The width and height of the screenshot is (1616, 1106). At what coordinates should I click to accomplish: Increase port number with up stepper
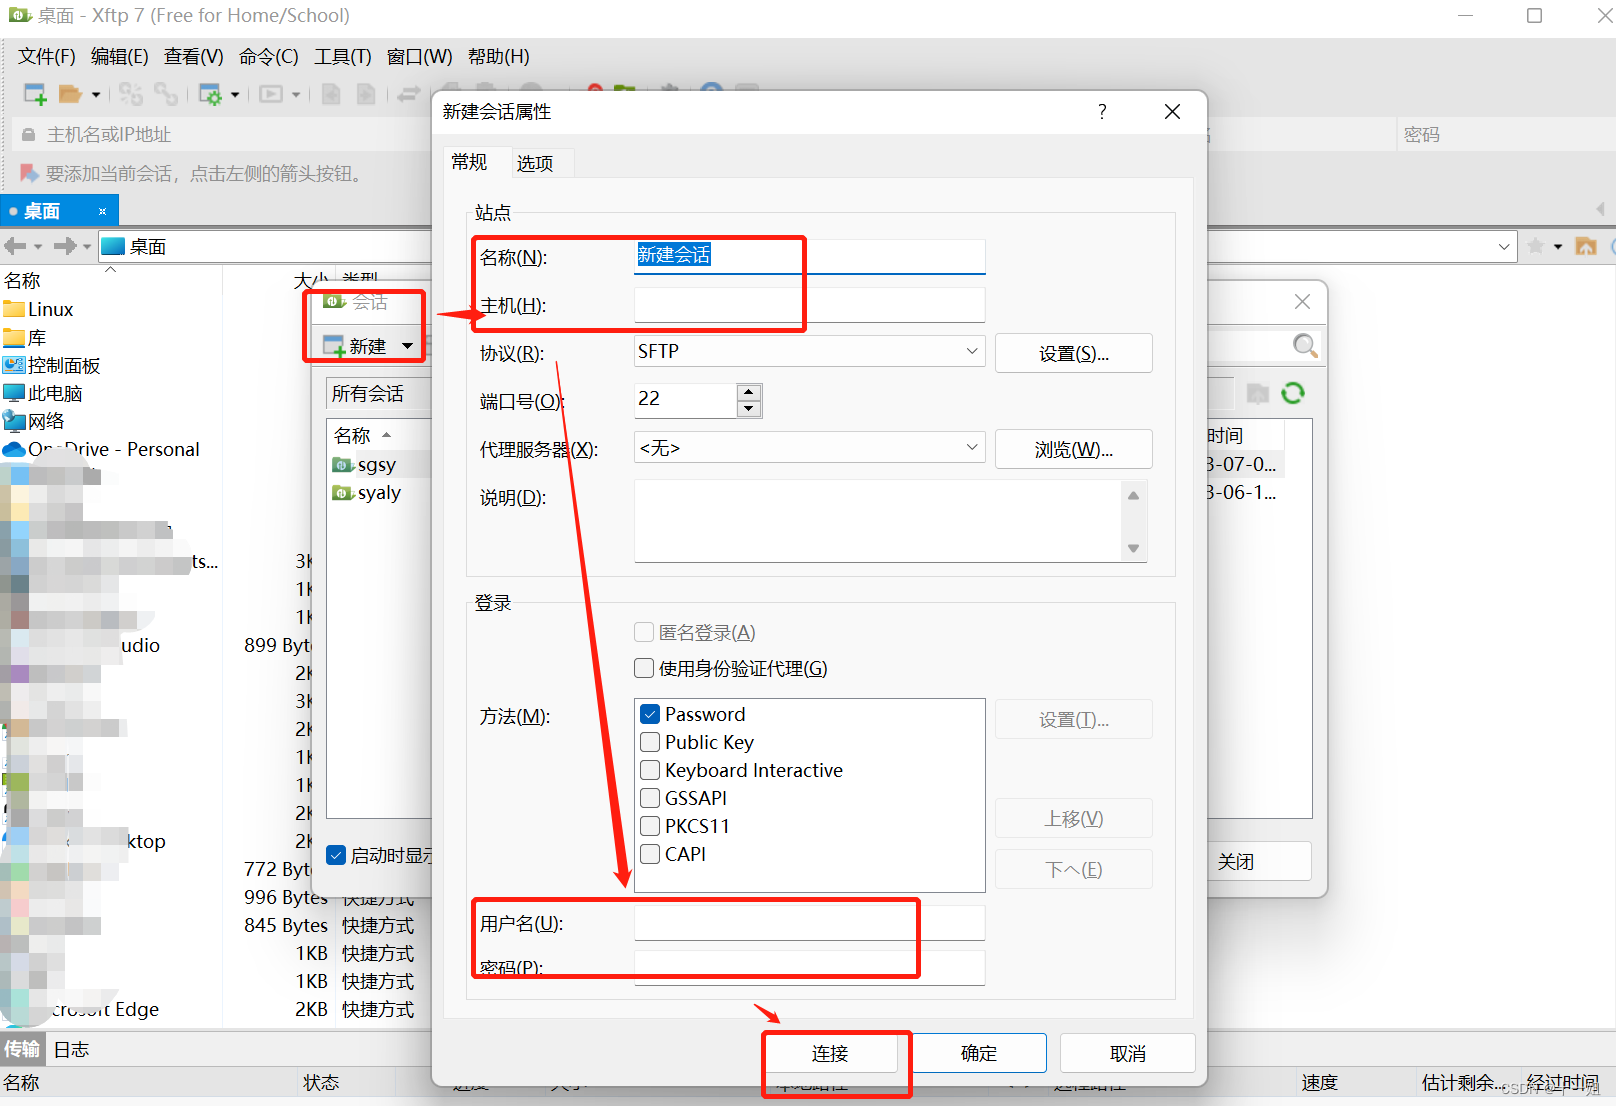pyautogui.click(x=749, y=391)
